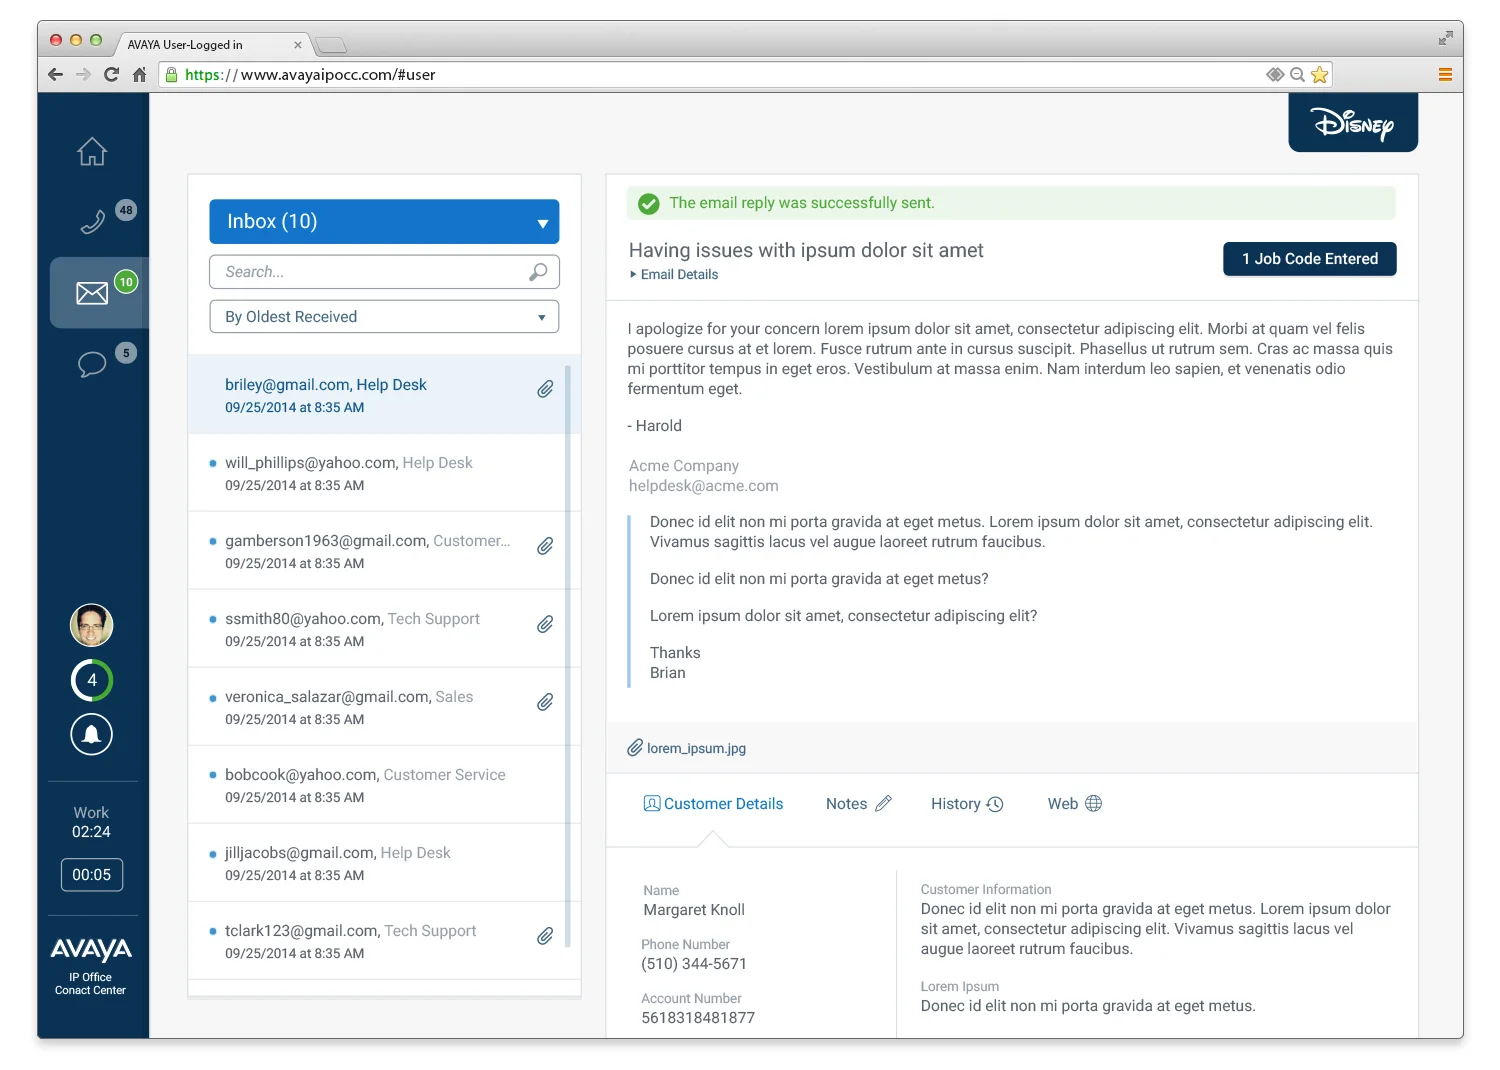Reload the page with refresh icon
Viewport: 1500px width, 1070px height.
click(x=111, y=74)
